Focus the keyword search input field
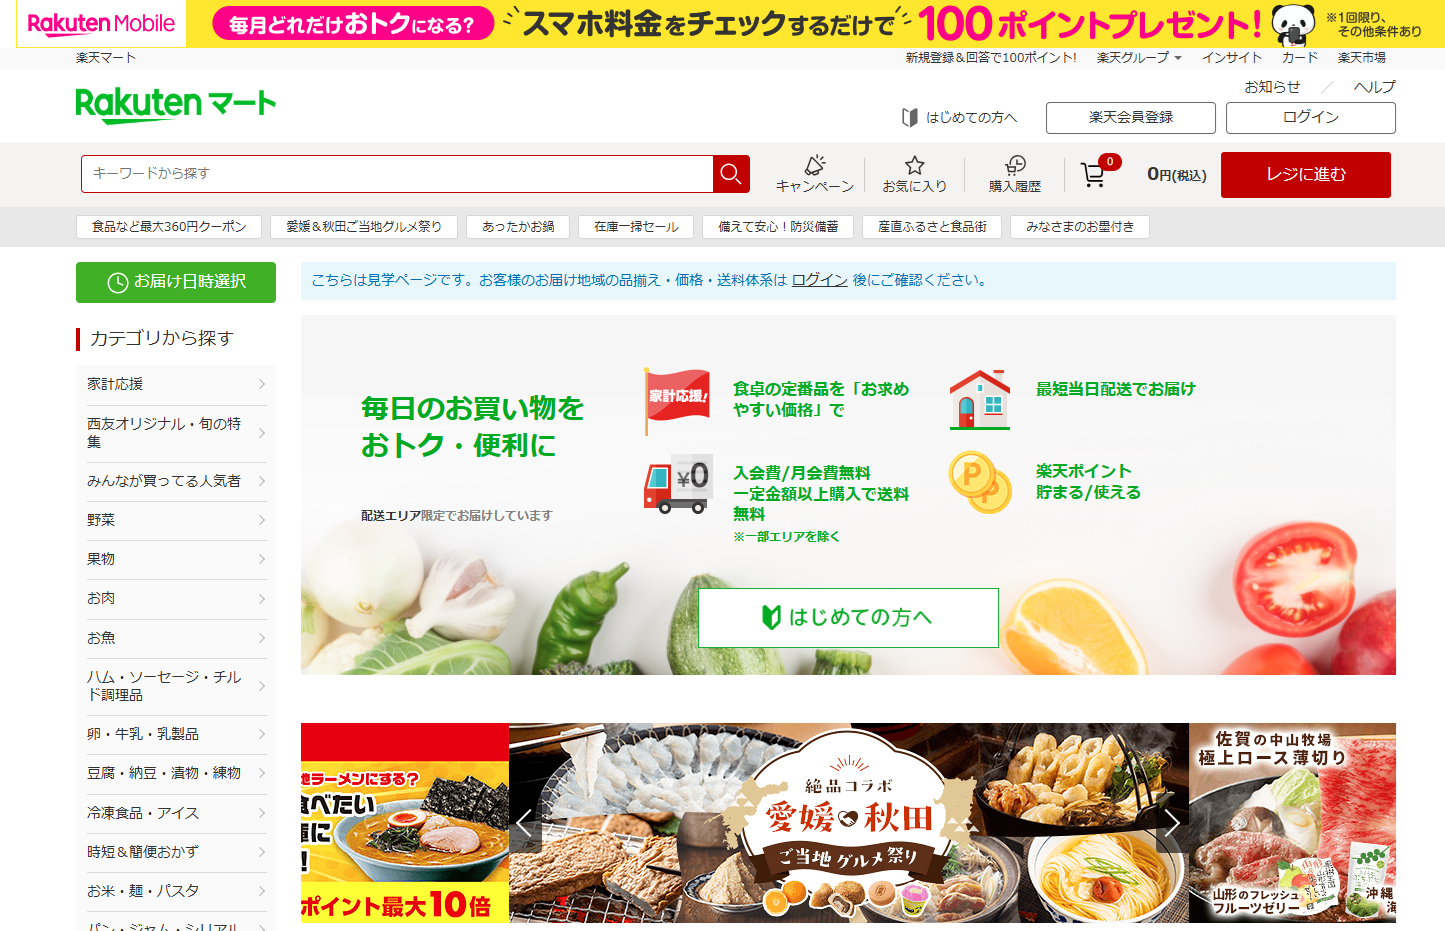This screenshot has height=931, width=1445. [397, 174]
